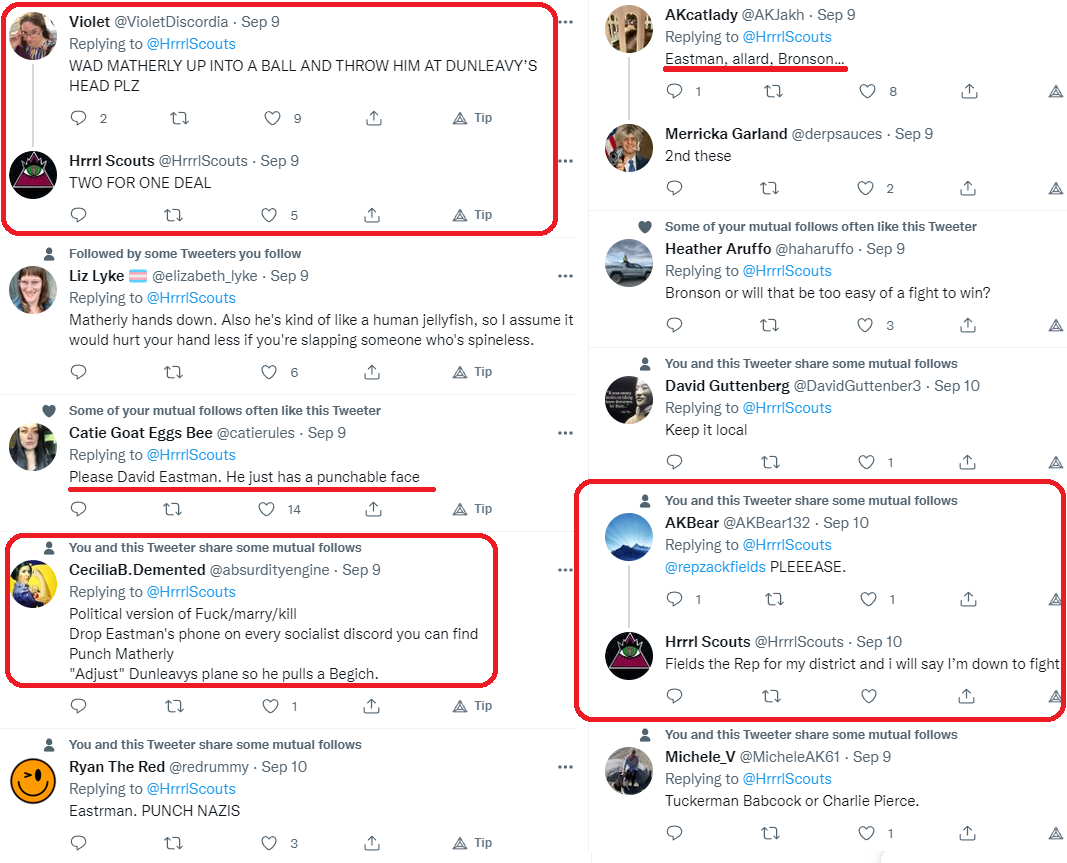Open @HrrrlScouts link in Heather Aruffo's reply
Screen dimensions: 1067x863
pos(787,271)
